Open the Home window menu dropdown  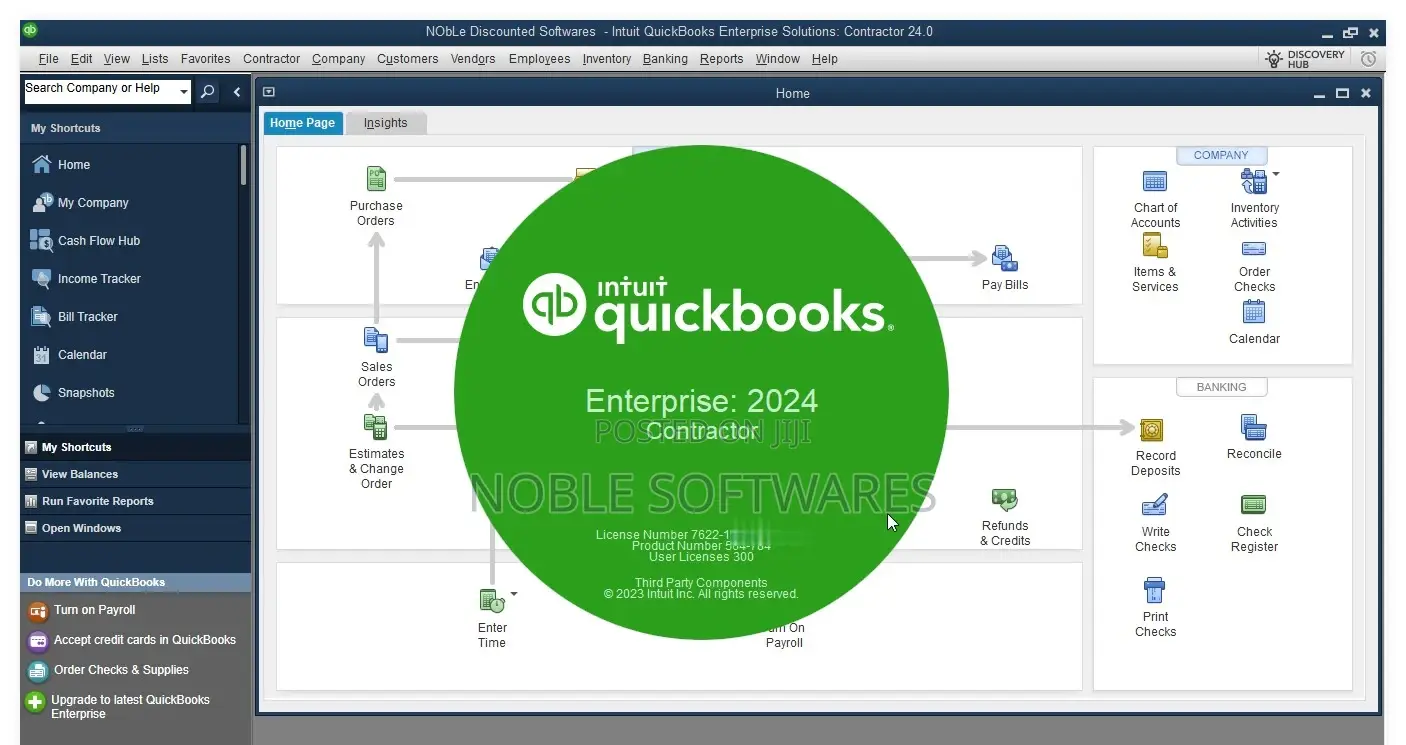click(268, 92)
